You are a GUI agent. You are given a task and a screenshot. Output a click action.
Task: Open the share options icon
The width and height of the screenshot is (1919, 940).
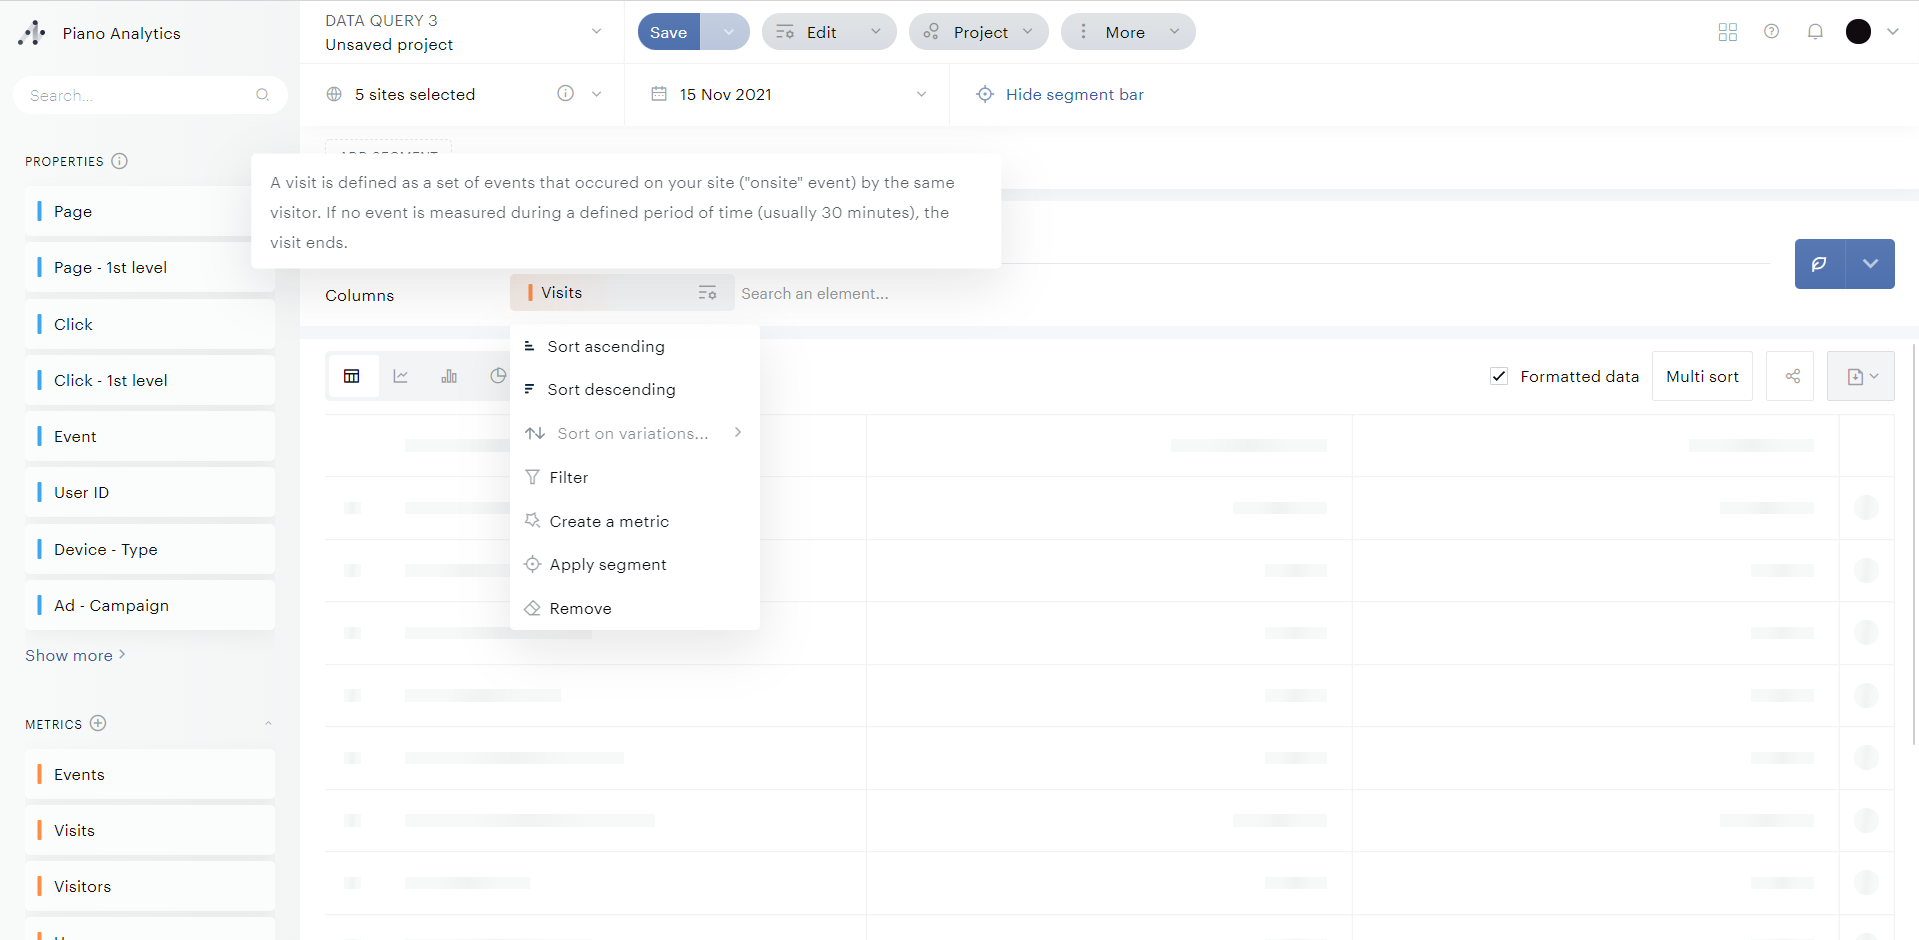click(1790, 376)
